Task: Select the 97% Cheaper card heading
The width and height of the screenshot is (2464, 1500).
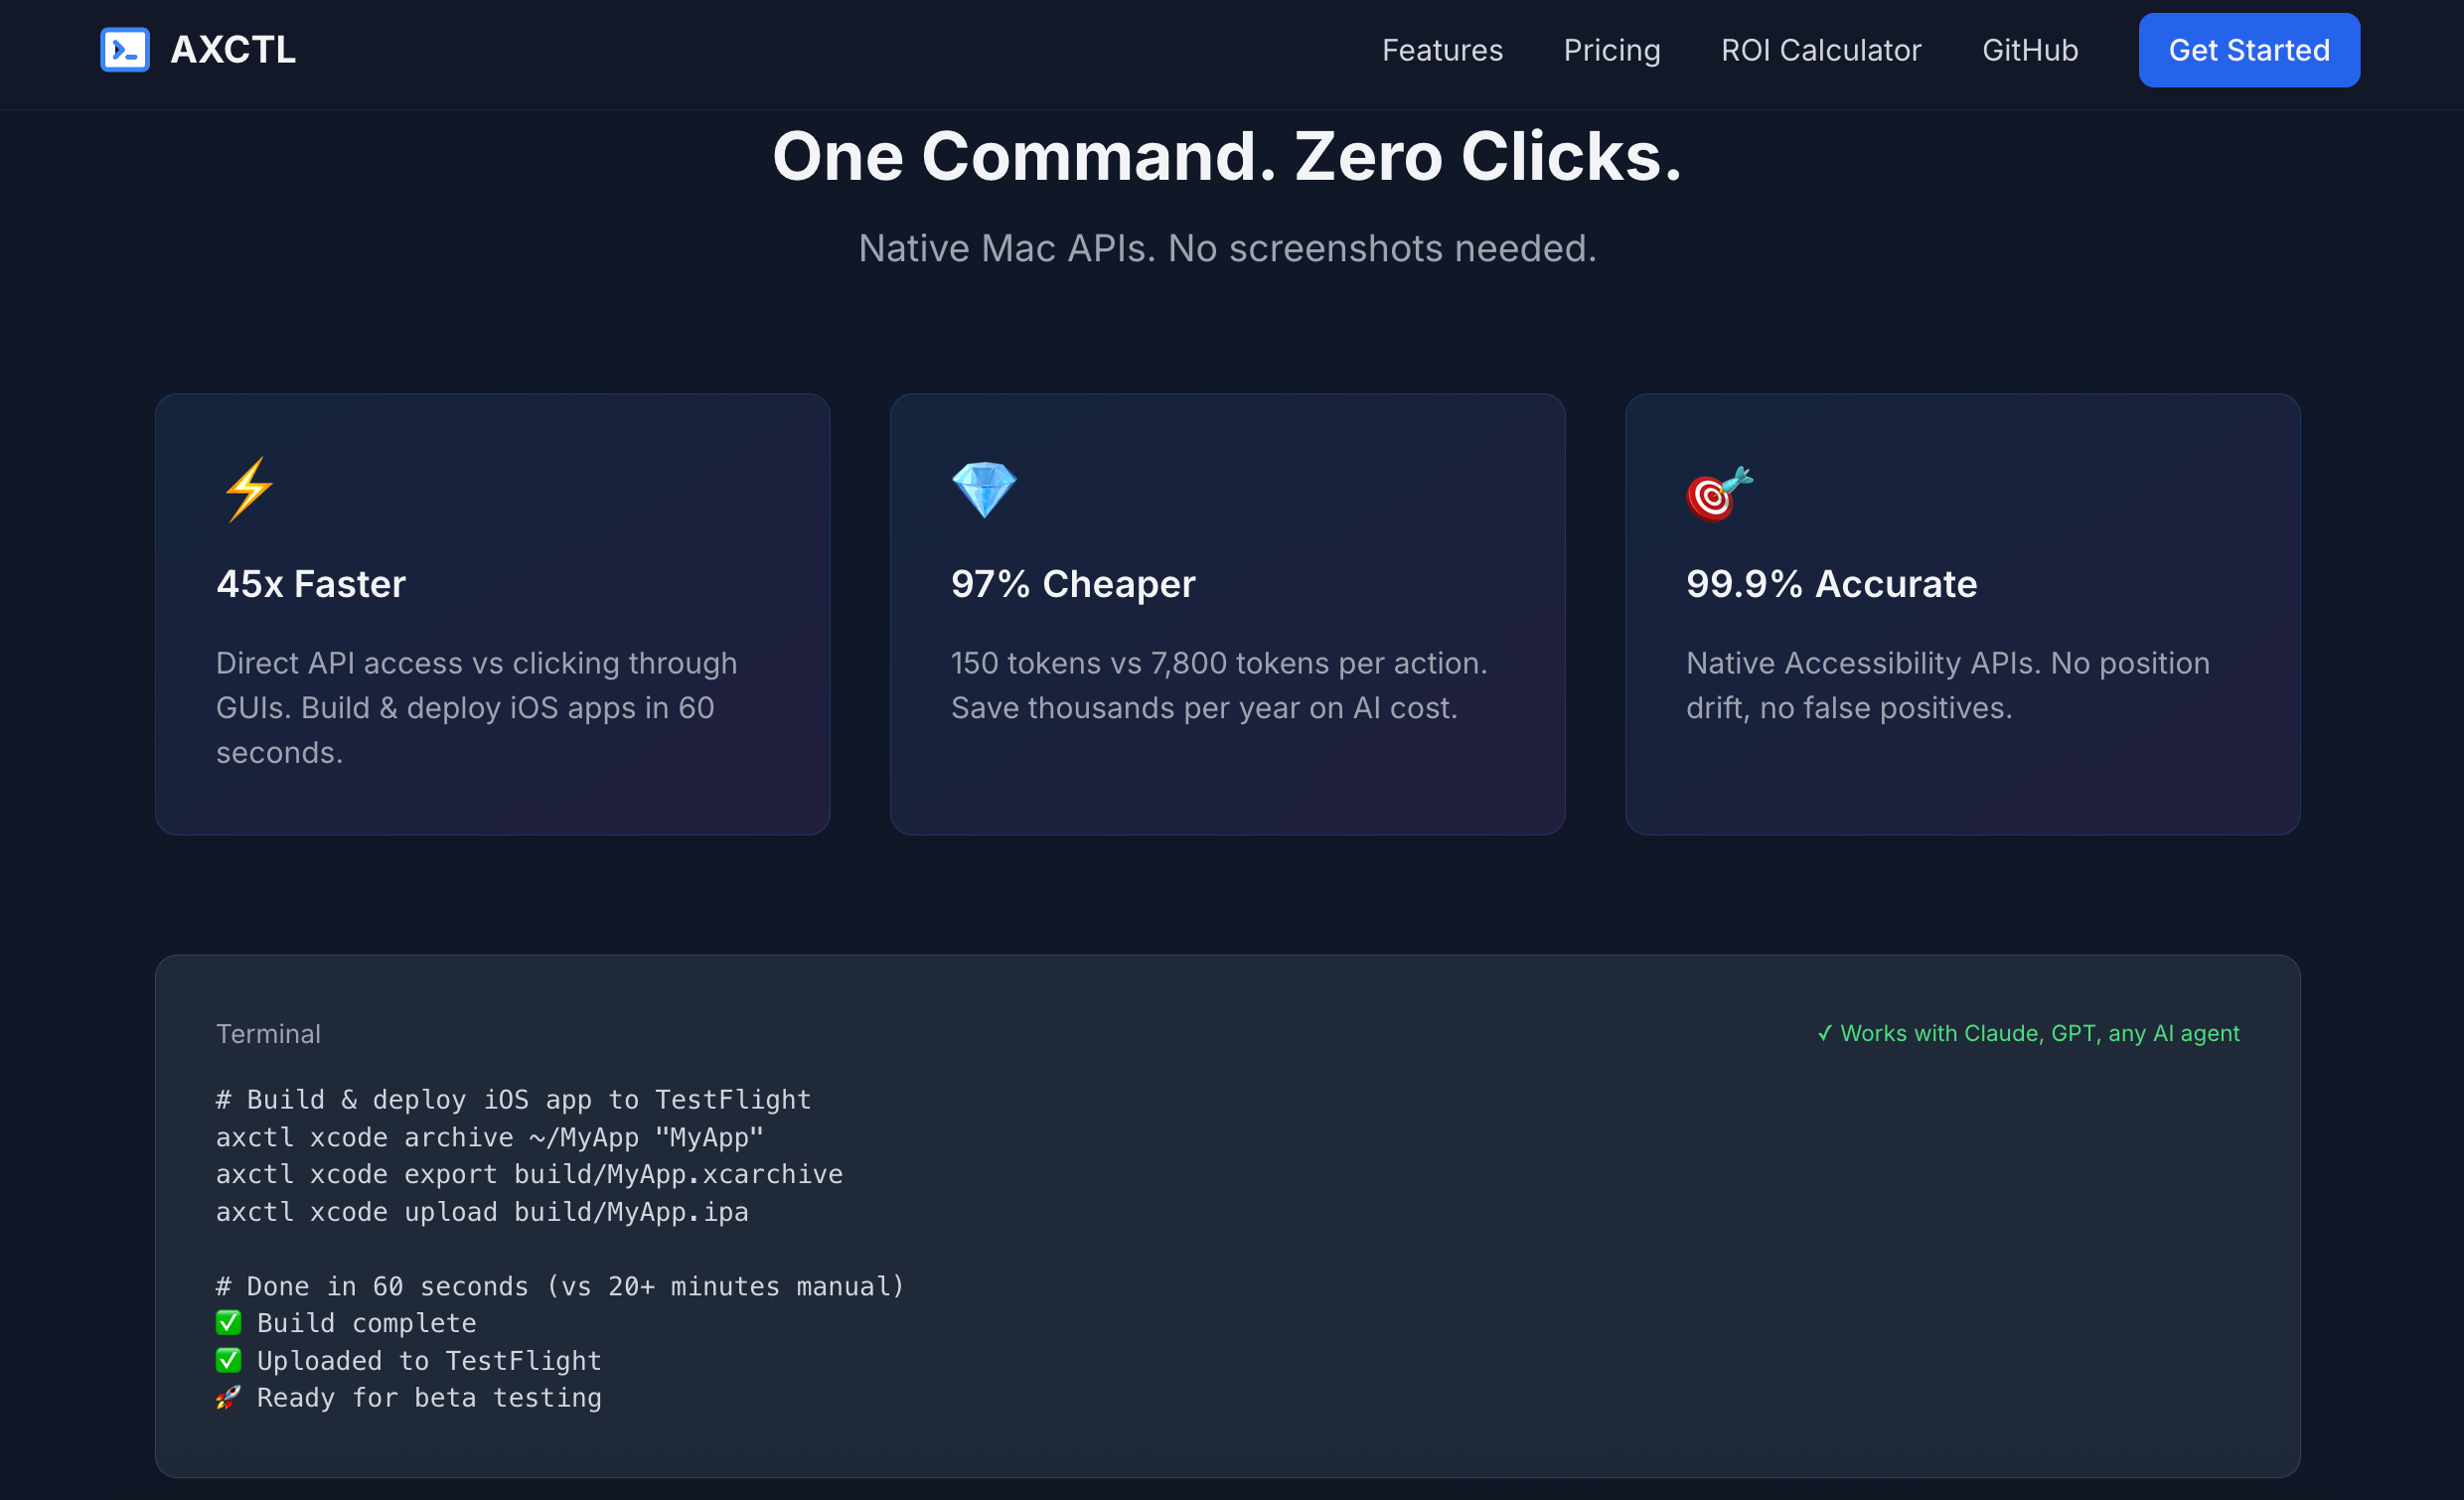Action: pos(1073,584)
